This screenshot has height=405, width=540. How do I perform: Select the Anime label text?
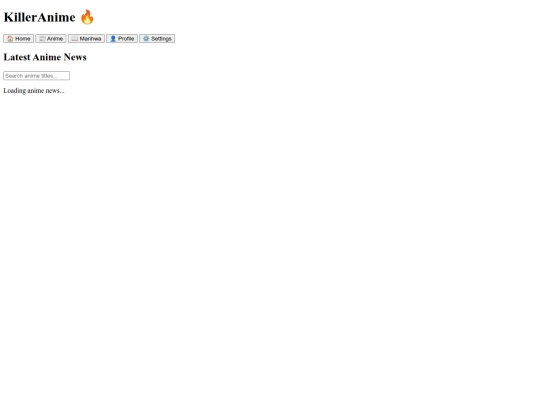55,39
